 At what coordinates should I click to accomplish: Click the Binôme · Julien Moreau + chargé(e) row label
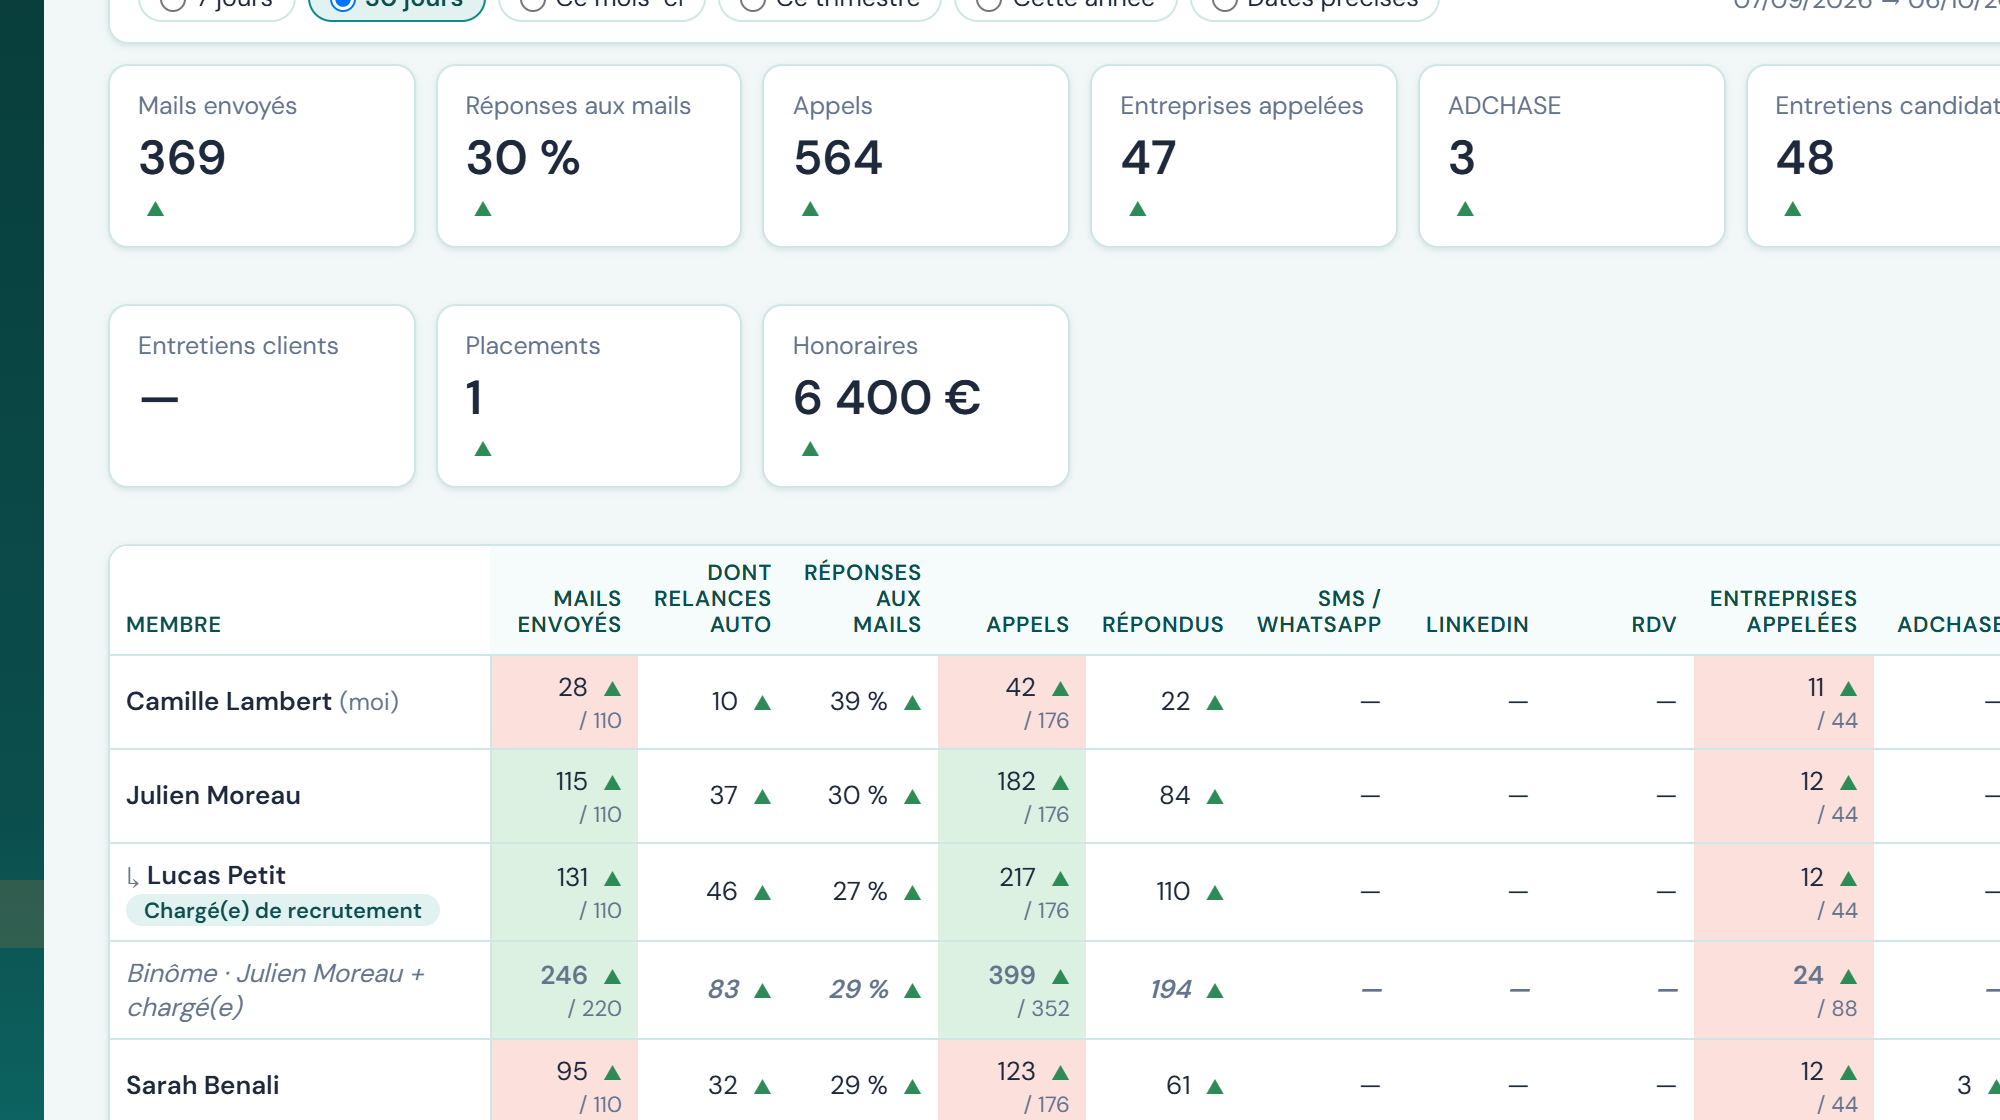point(276,990)
